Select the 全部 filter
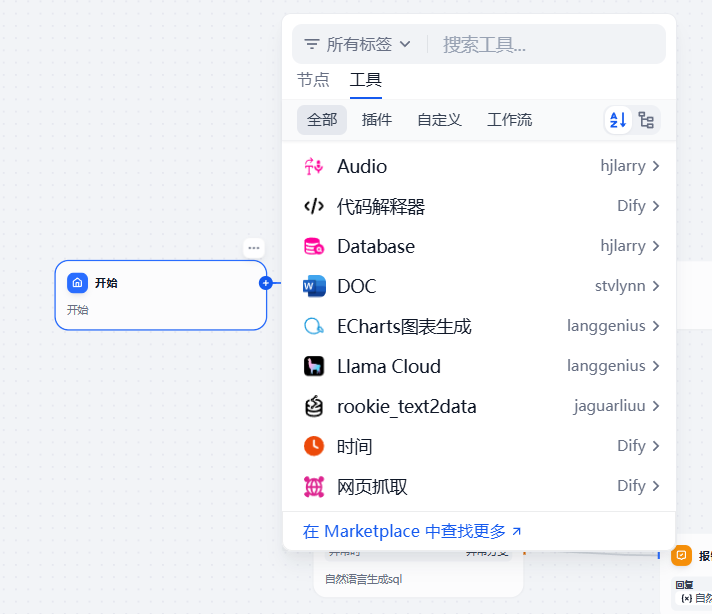This screenshot has height=614, width=712. point(322,120)
